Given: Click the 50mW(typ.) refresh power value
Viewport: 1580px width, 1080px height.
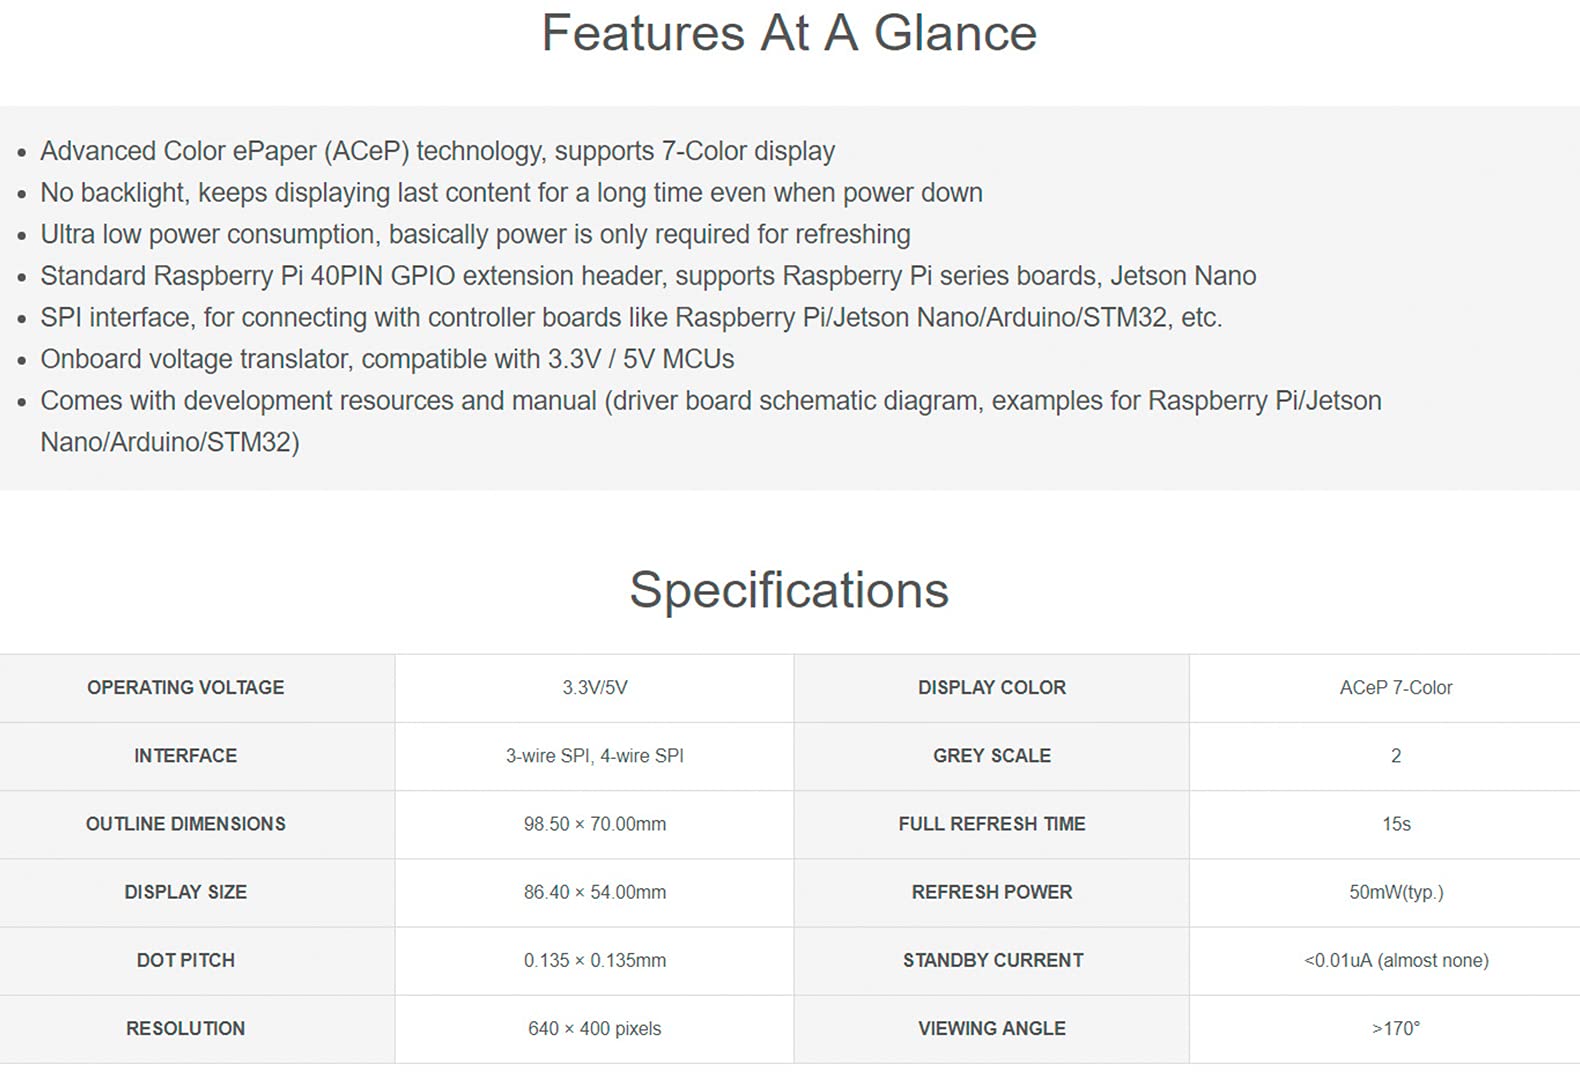Looking at the screenshot, I should 1396,892.
